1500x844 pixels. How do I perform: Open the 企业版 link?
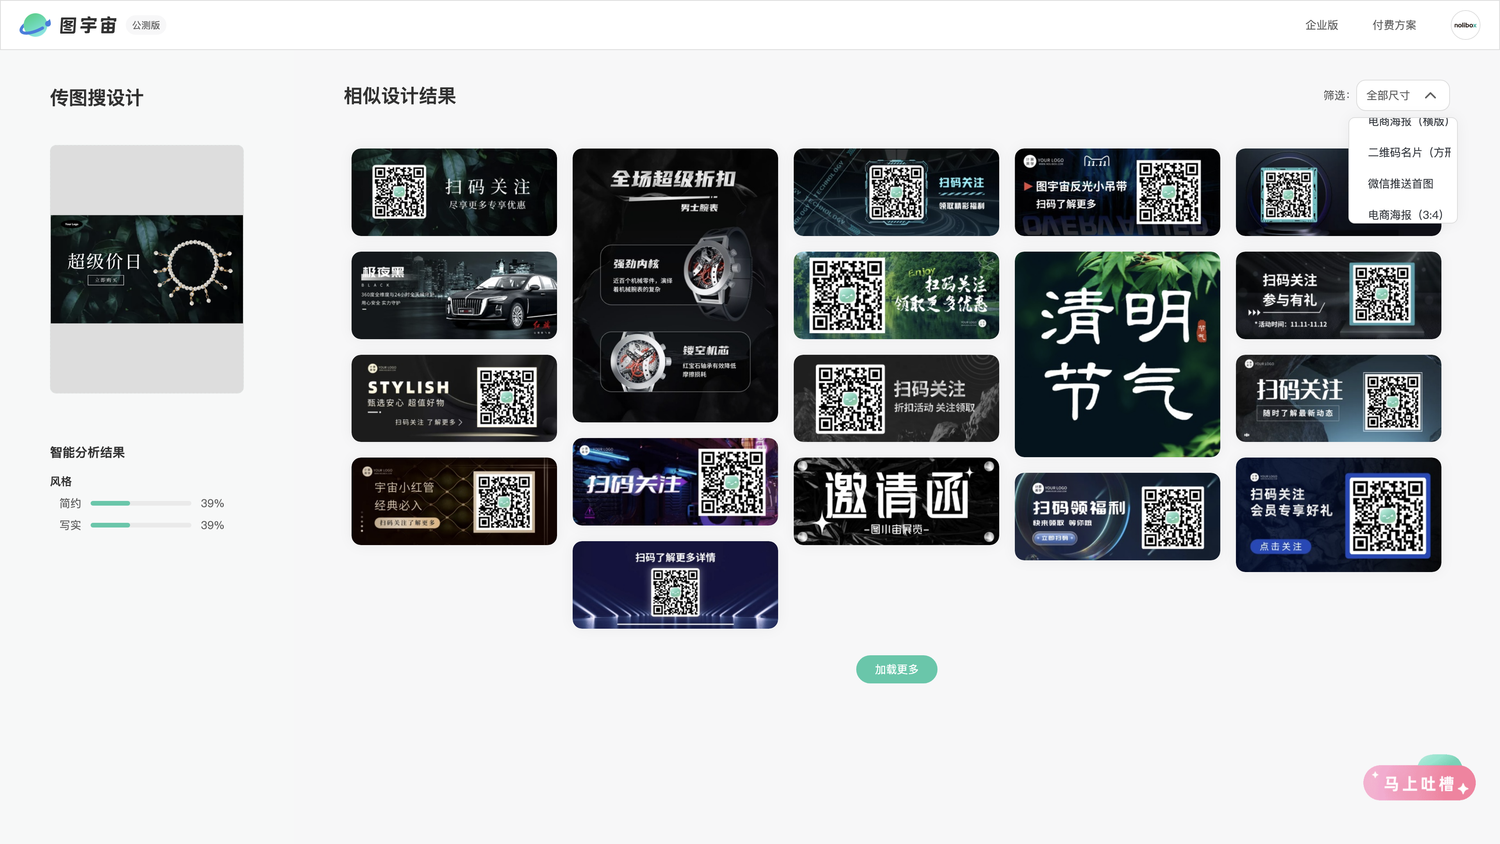1321,25
